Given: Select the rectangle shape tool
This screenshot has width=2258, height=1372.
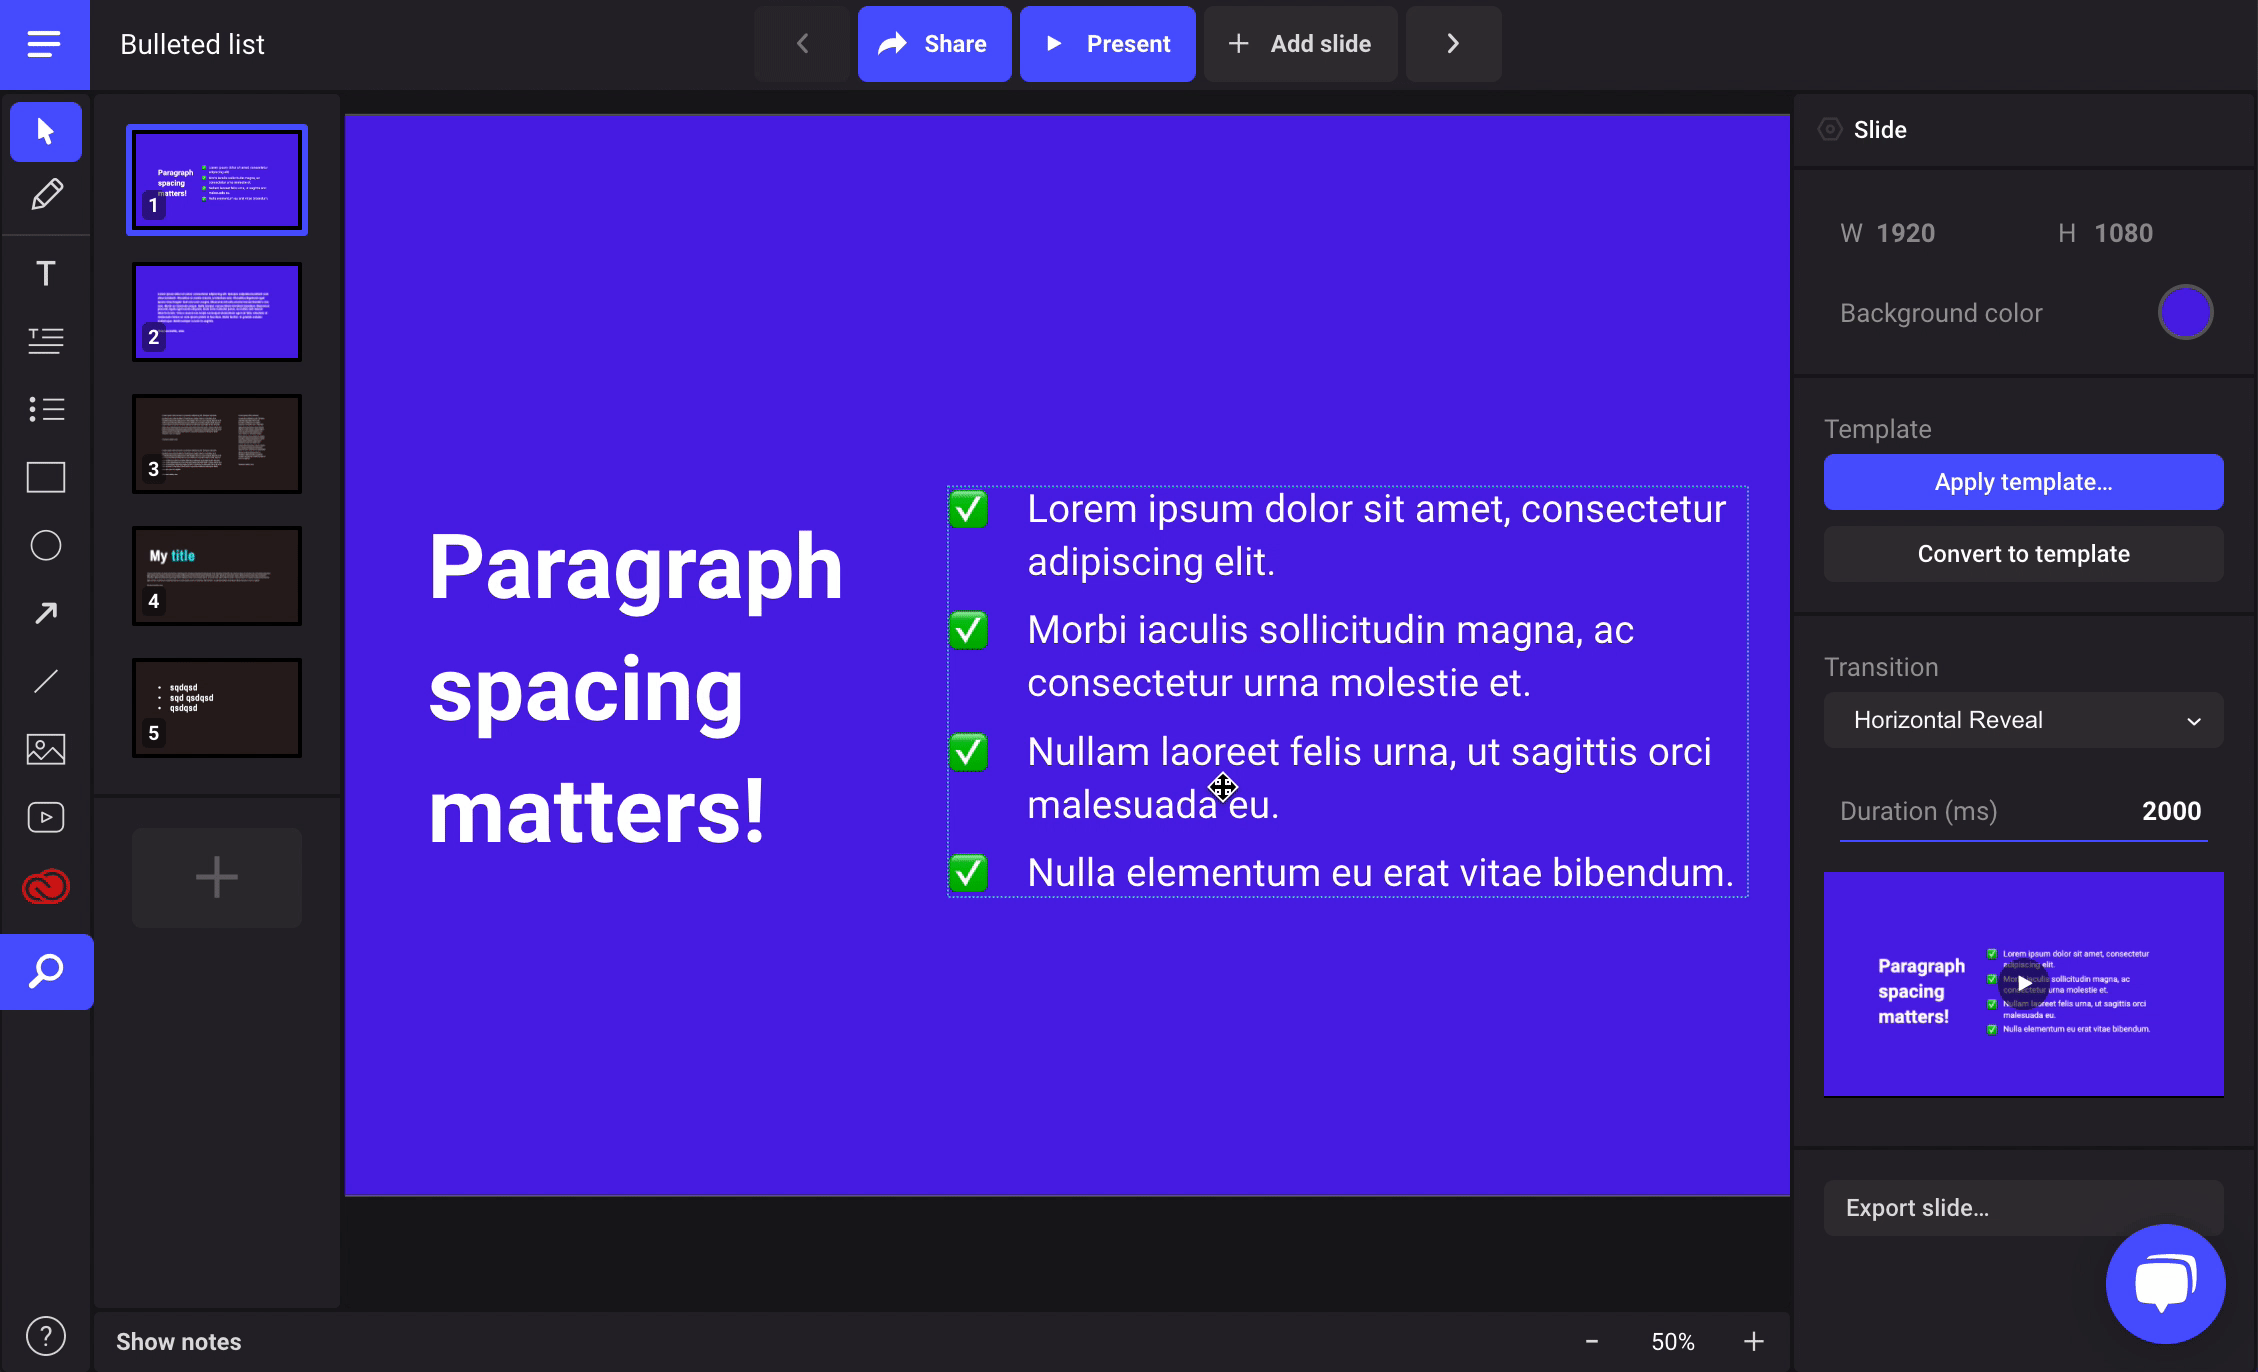Looking at the screenshot, I should (x=46, y=477).
